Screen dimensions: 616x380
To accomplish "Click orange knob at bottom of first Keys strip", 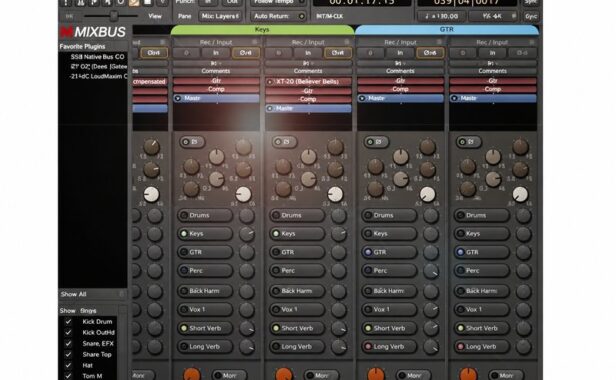I will tap(192, 374).
